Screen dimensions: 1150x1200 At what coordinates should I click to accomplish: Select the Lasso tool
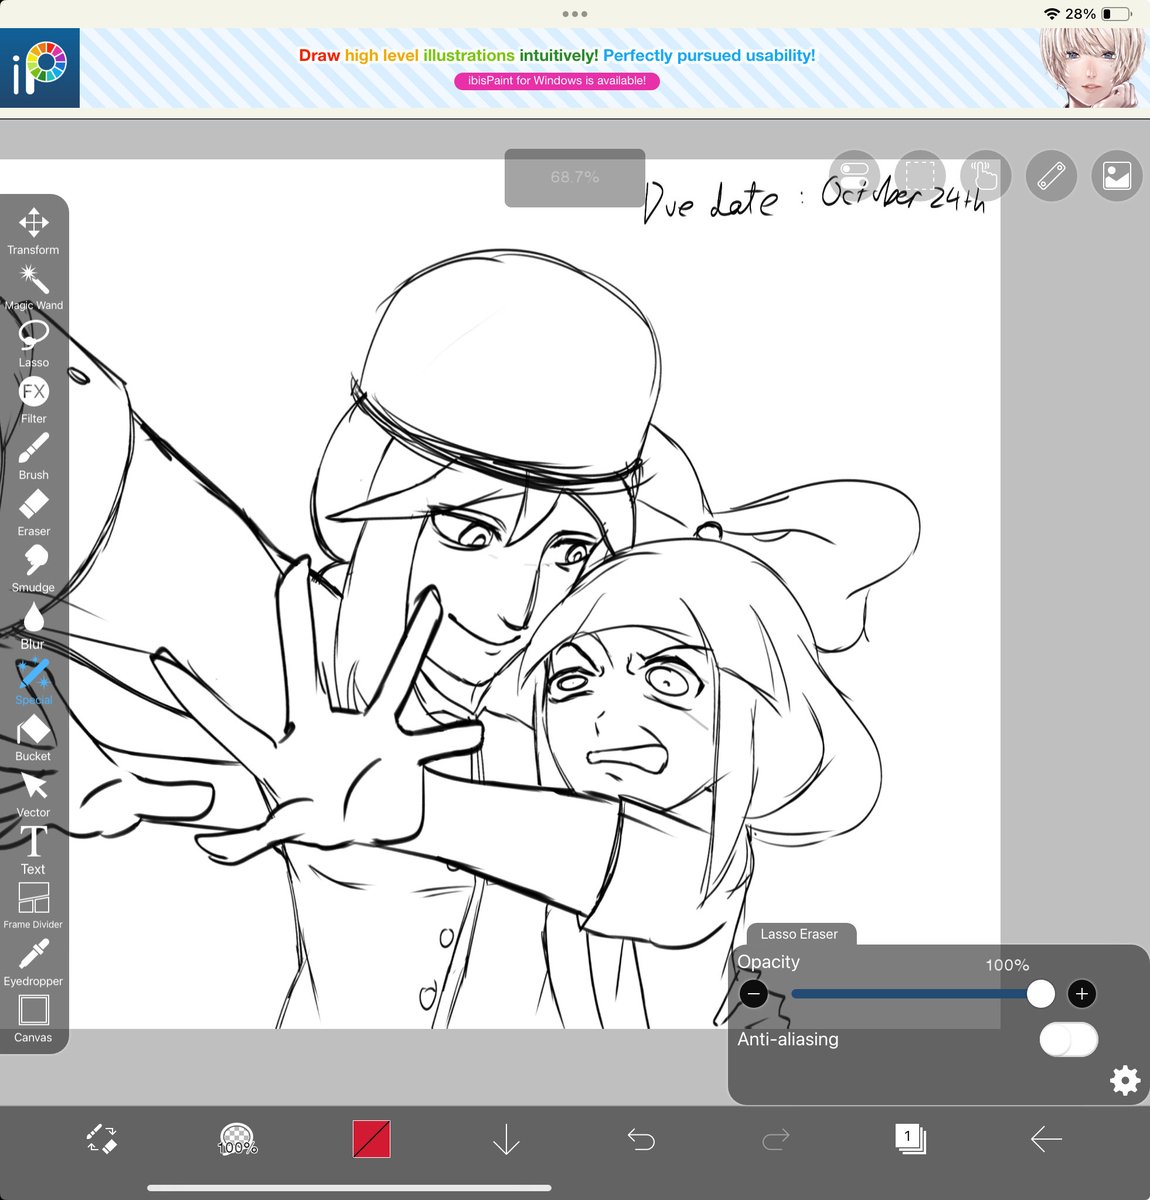coord(33,344)
